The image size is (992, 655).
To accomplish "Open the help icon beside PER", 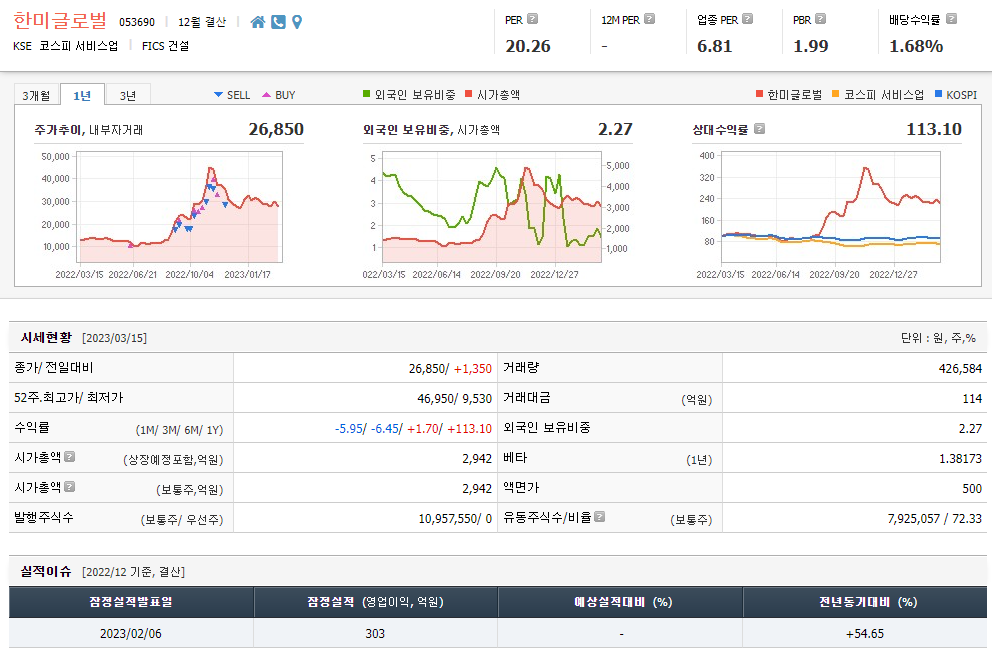I will [x=533, y=19].
